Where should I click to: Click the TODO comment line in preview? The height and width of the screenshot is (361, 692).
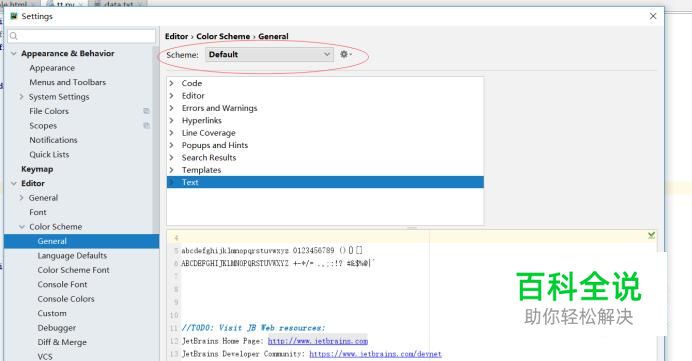coord(253,327)
